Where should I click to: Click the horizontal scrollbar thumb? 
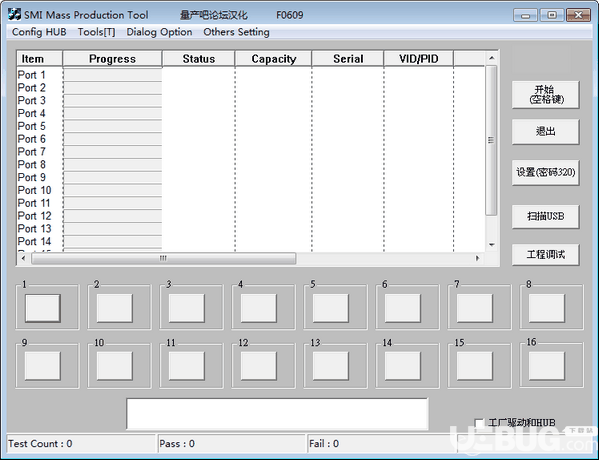(164, 258)
